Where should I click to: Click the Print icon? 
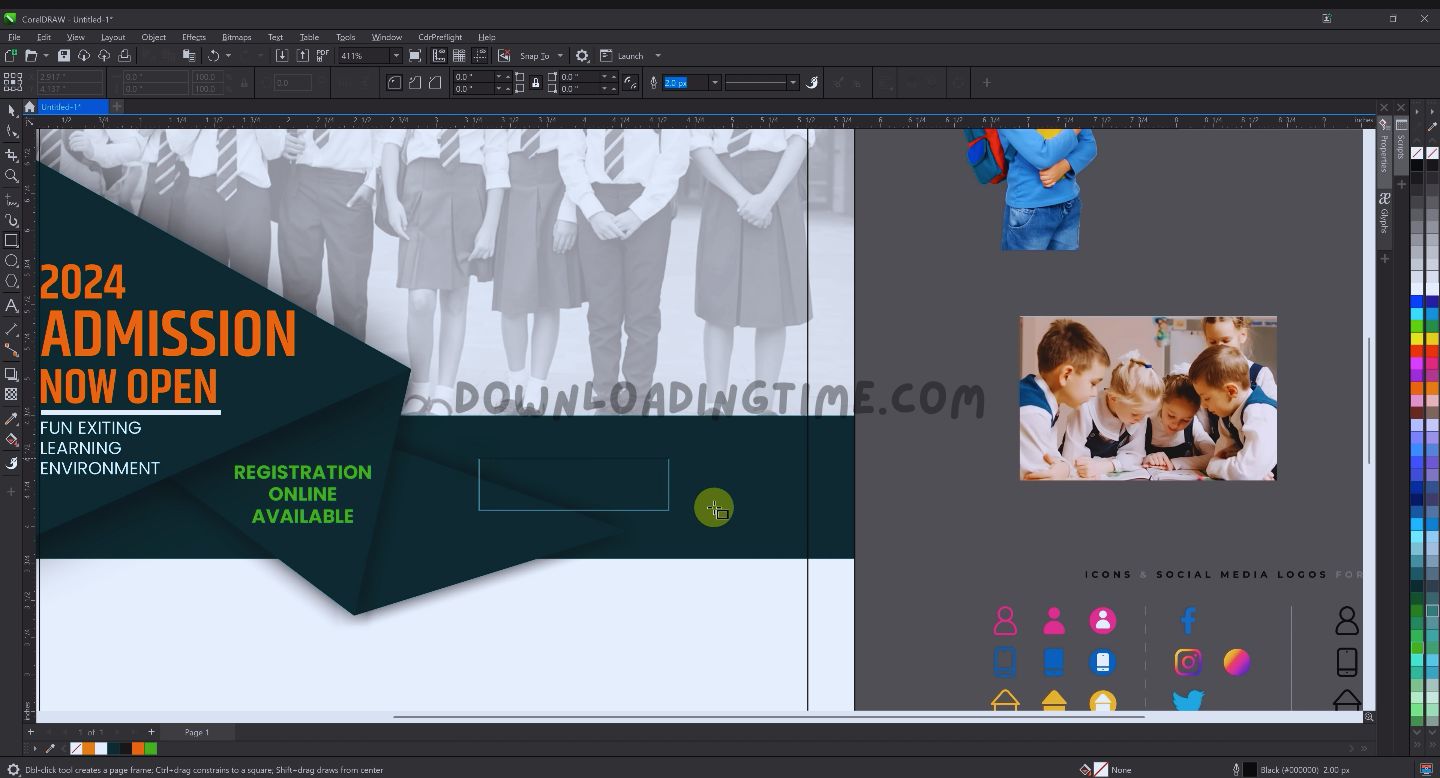(x=124, y=55)
